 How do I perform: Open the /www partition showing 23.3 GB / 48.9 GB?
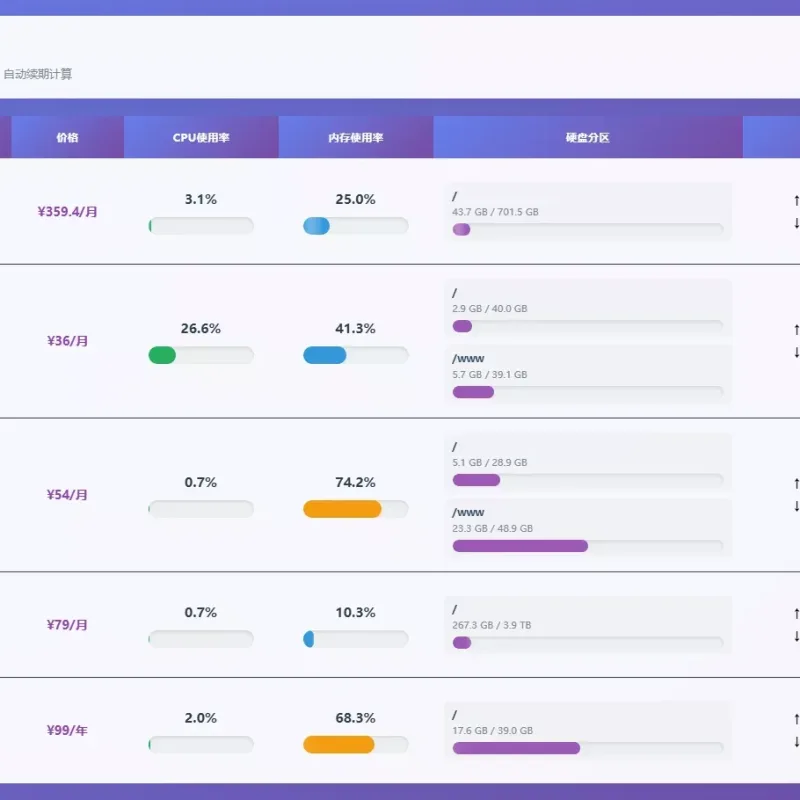588,528
